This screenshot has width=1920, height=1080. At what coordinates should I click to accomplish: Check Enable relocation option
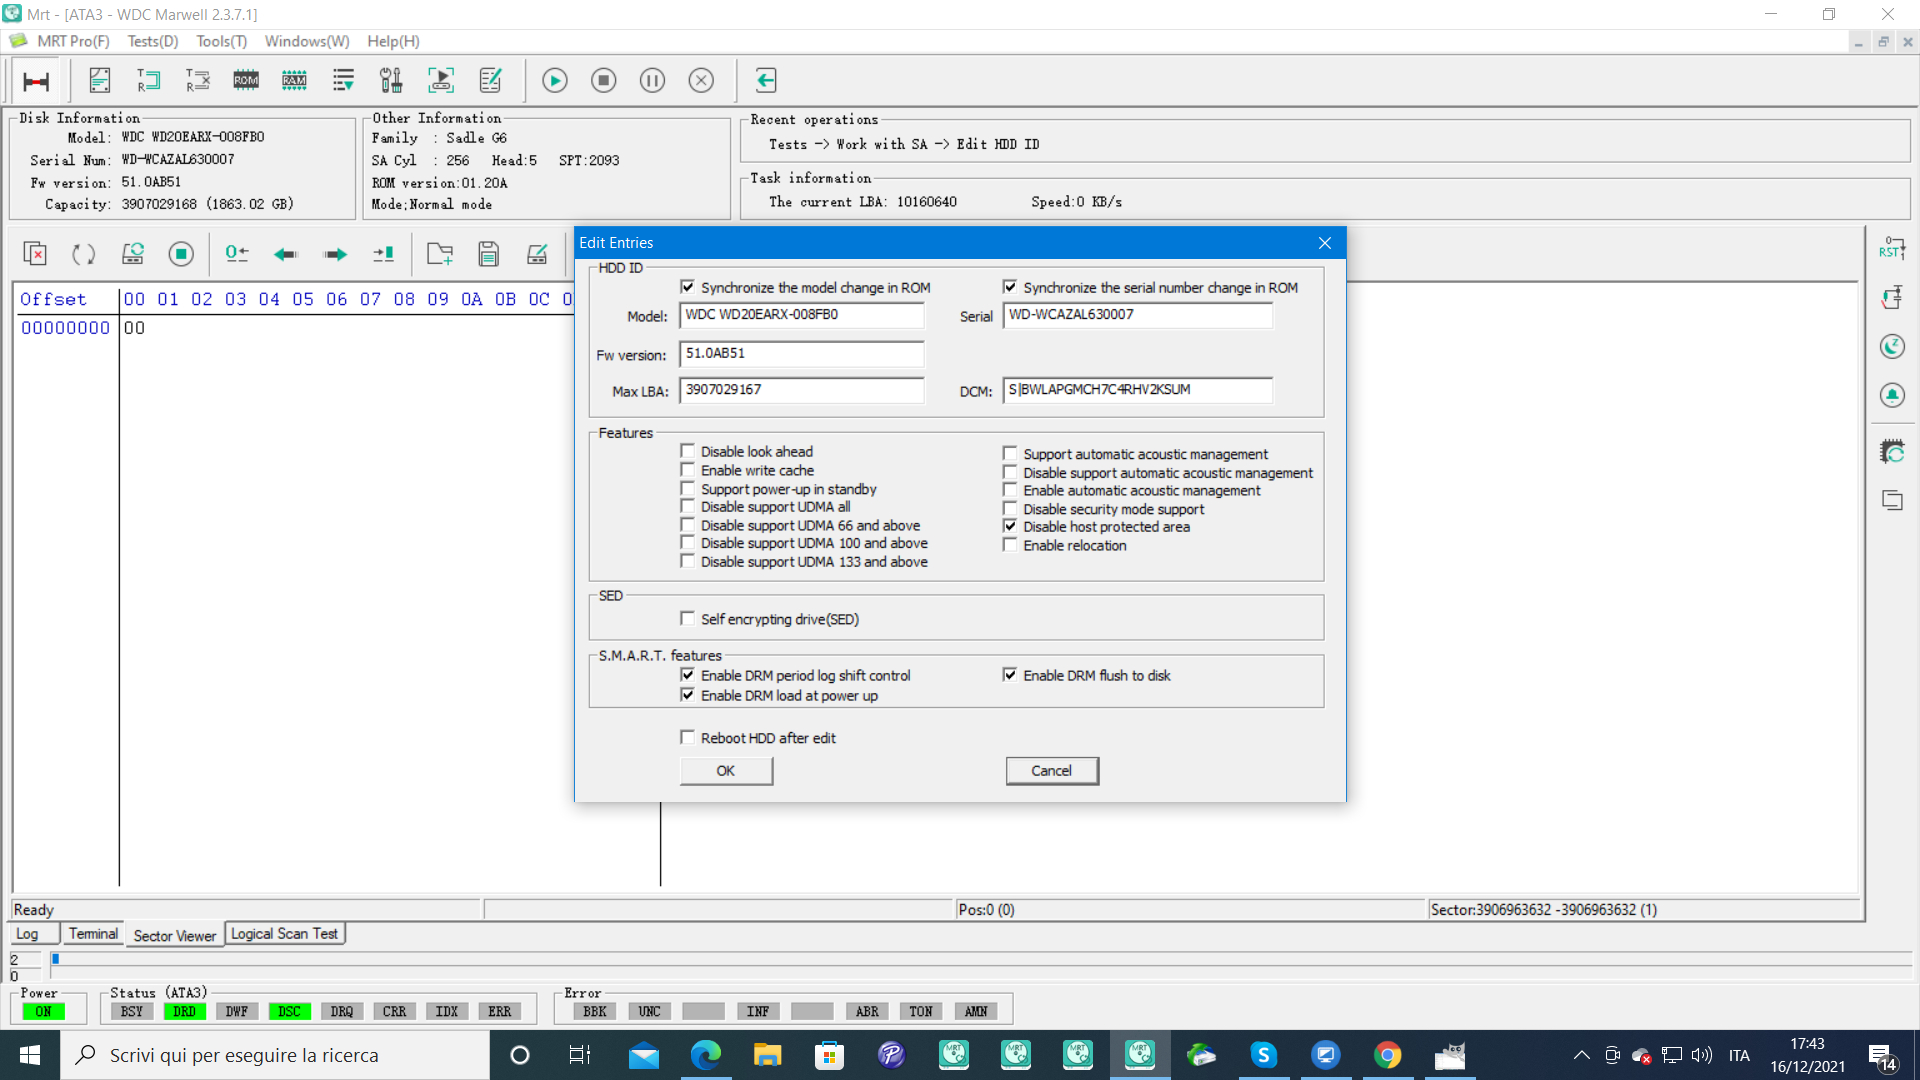[1010, 545]
